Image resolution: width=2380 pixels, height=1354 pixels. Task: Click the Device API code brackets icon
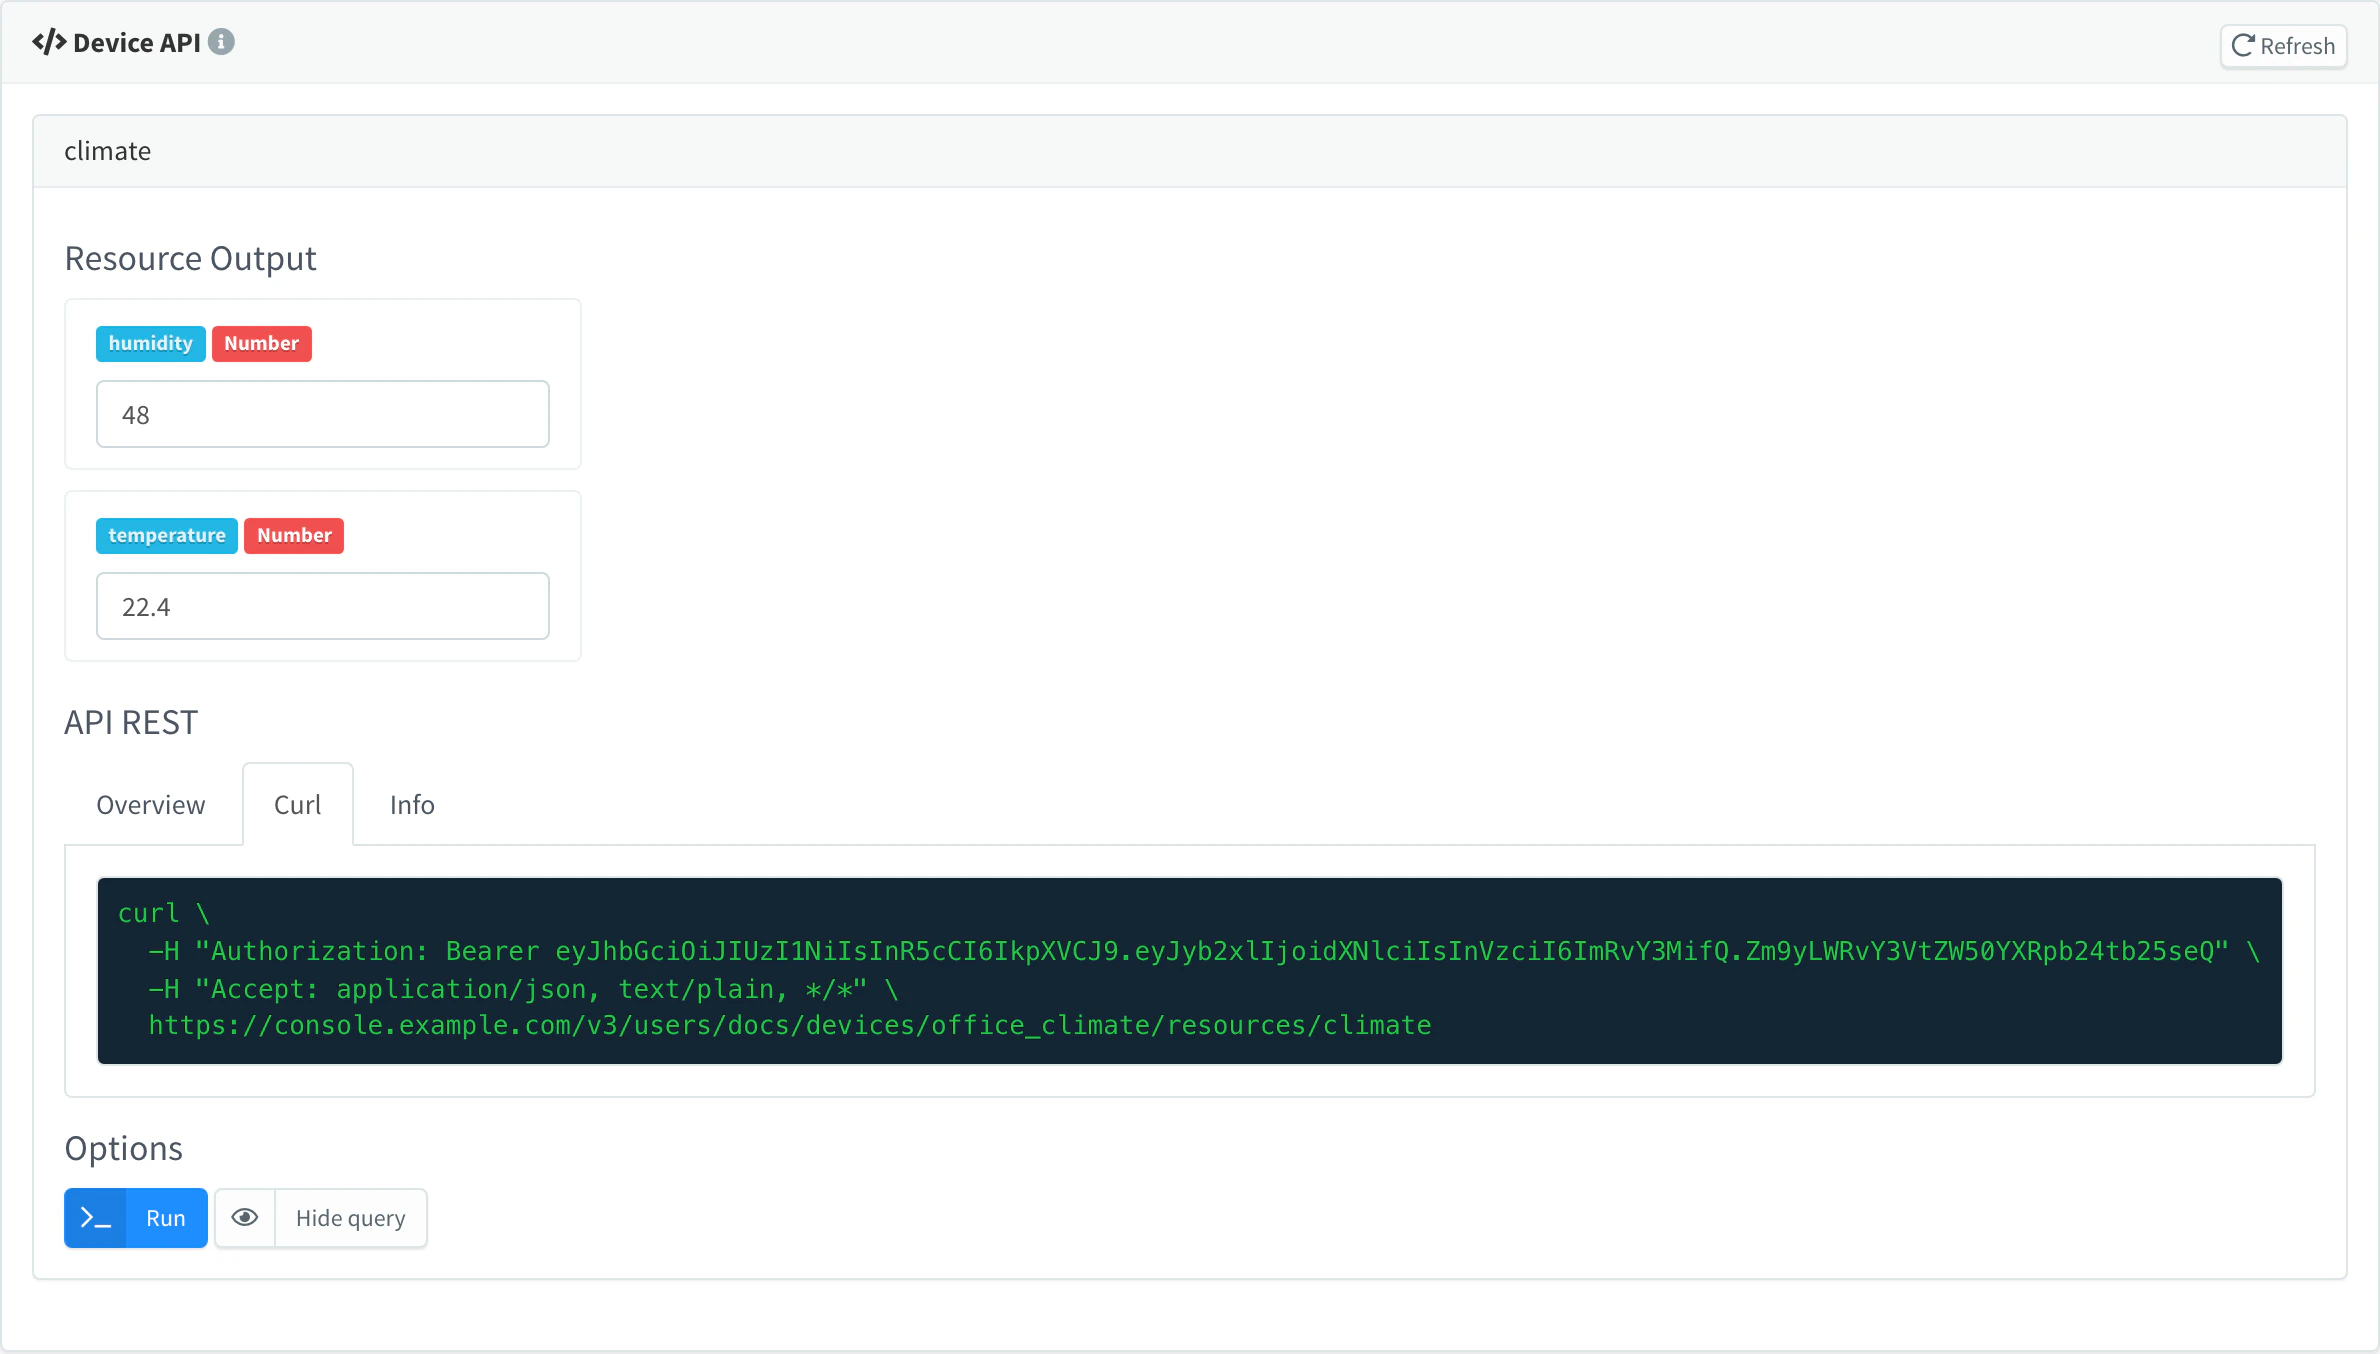click(49, 42)
